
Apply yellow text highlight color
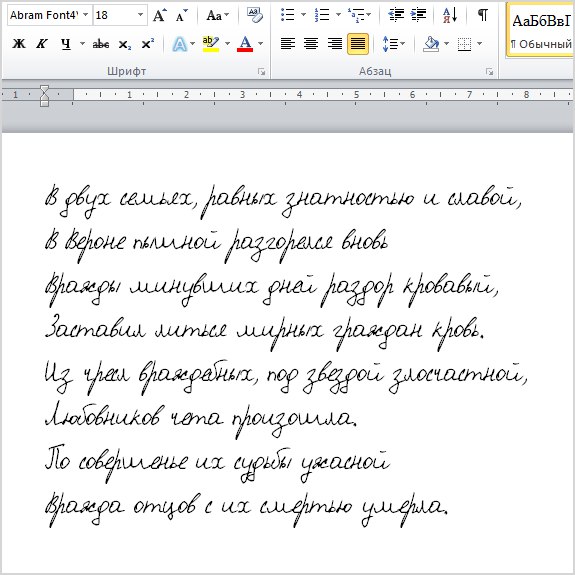coord(211,44)
